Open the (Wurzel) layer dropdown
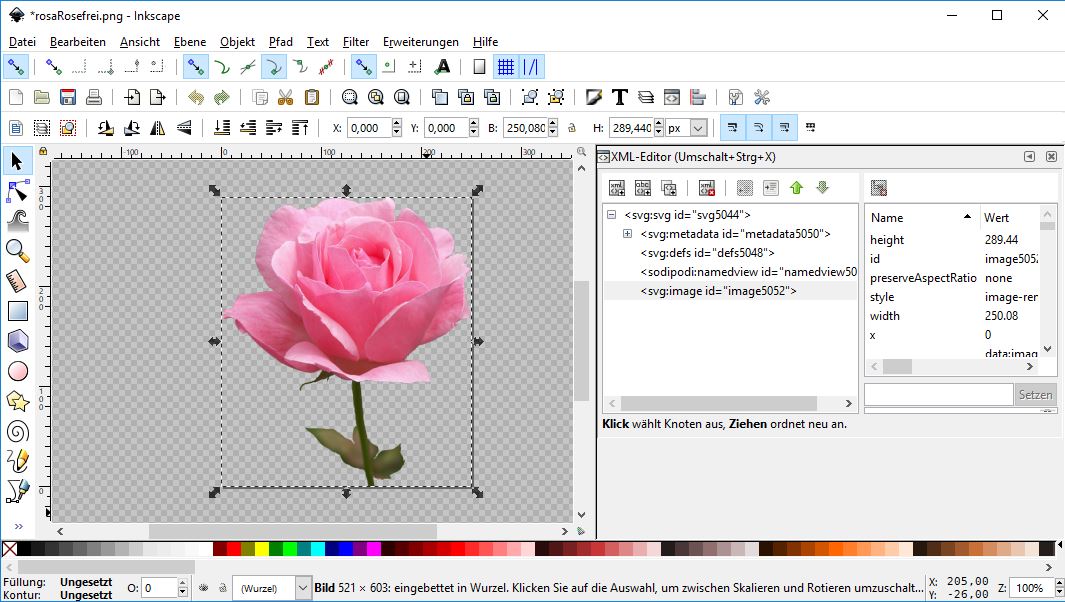The height and width of the screenshot is (602, 1065). (x=303, y=588)
